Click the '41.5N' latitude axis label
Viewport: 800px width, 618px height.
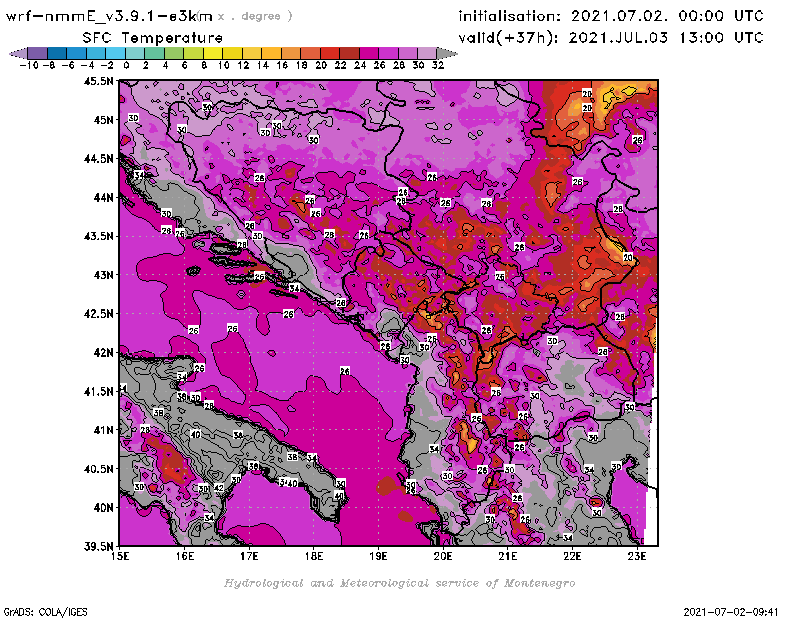click(x=98, y=391)
